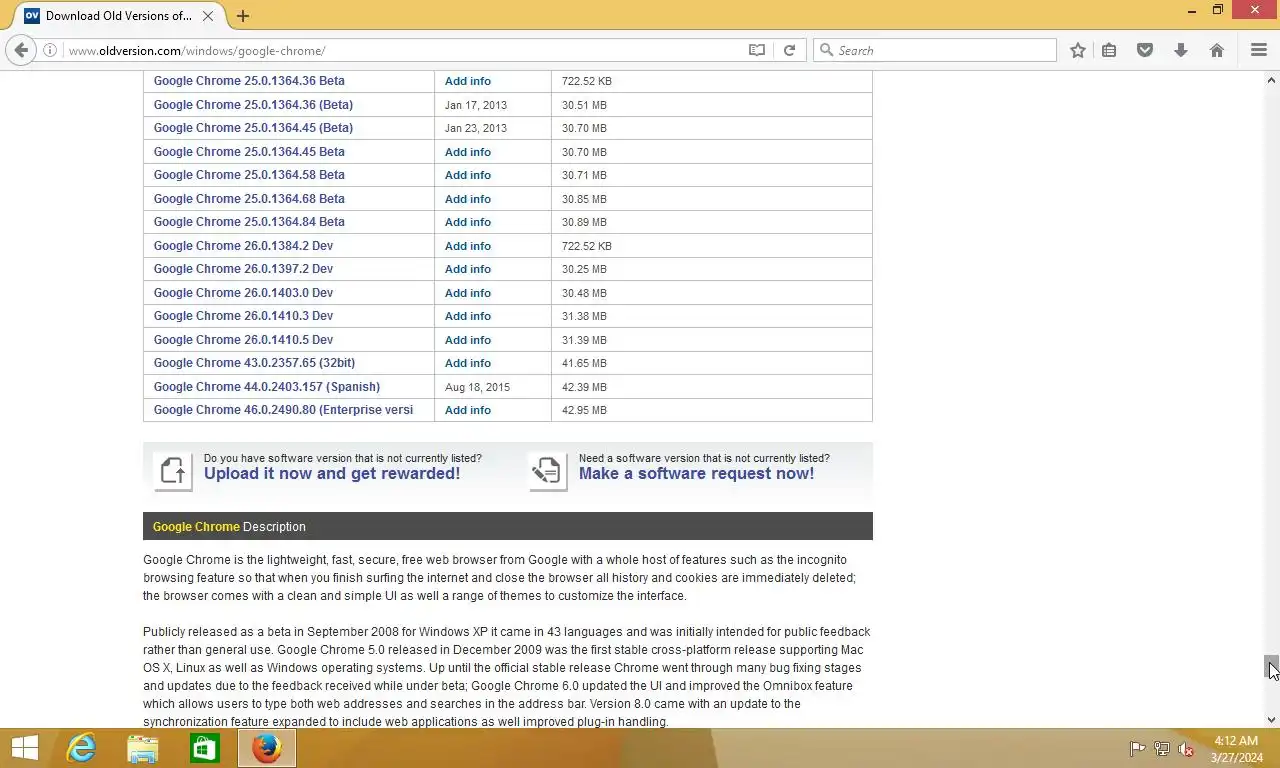
Task: Click Add info for 25.0.1364.36 Beta
Action: (468, 81)
